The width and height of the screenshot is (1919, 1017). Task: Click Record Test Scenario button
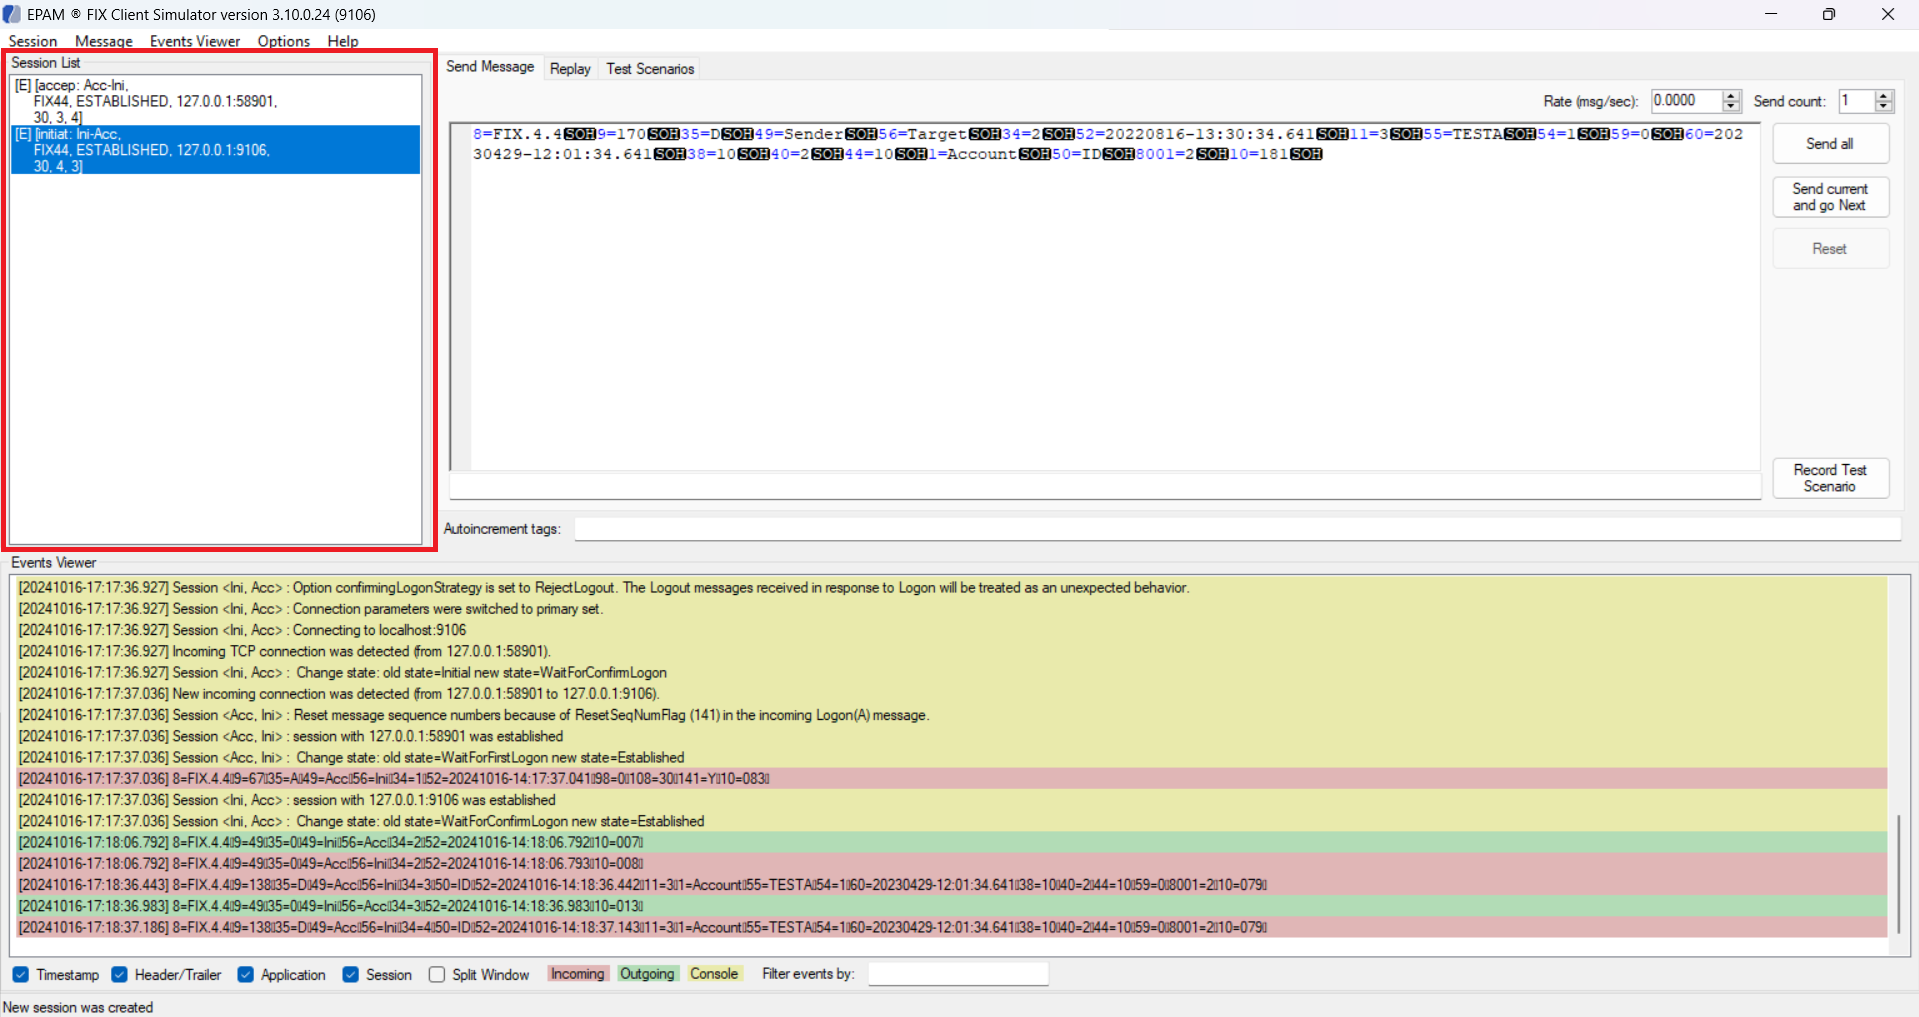point(1830,478)
